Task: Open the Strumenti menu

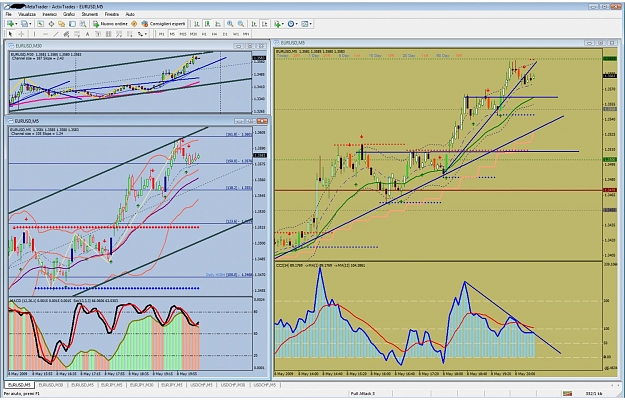Action: (90, 14)
